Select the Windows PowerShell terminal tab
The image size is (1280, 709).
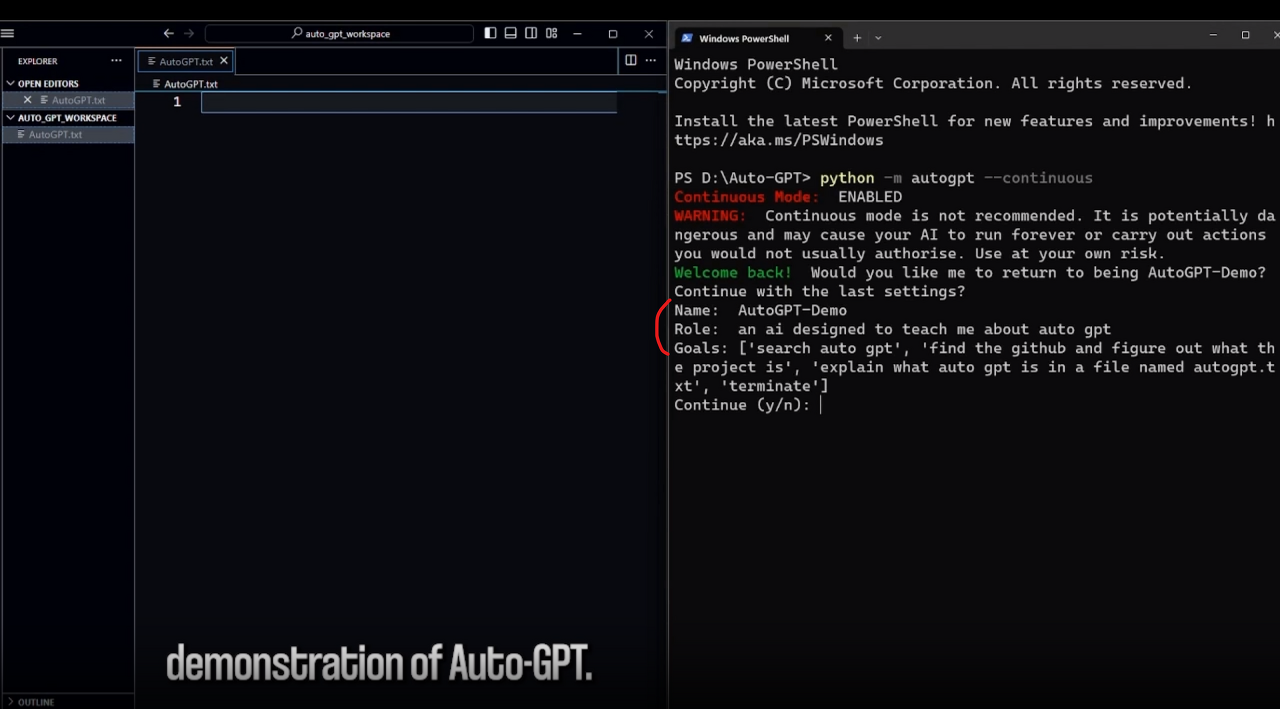(x=758, y=38)
